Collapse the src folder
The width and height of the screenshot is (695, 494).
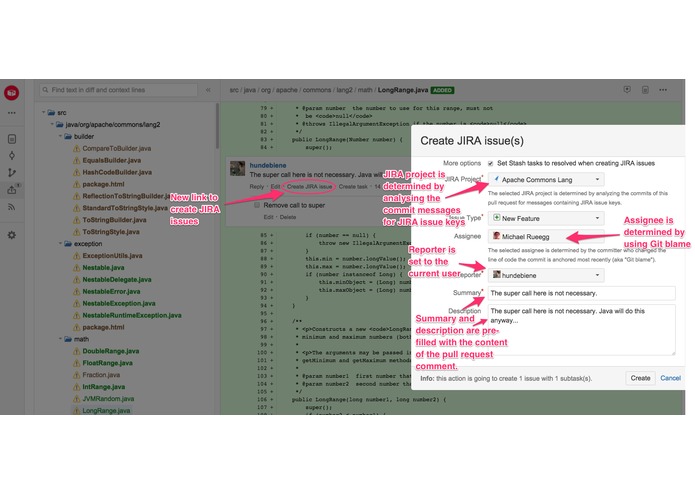(x=43, y=113)
